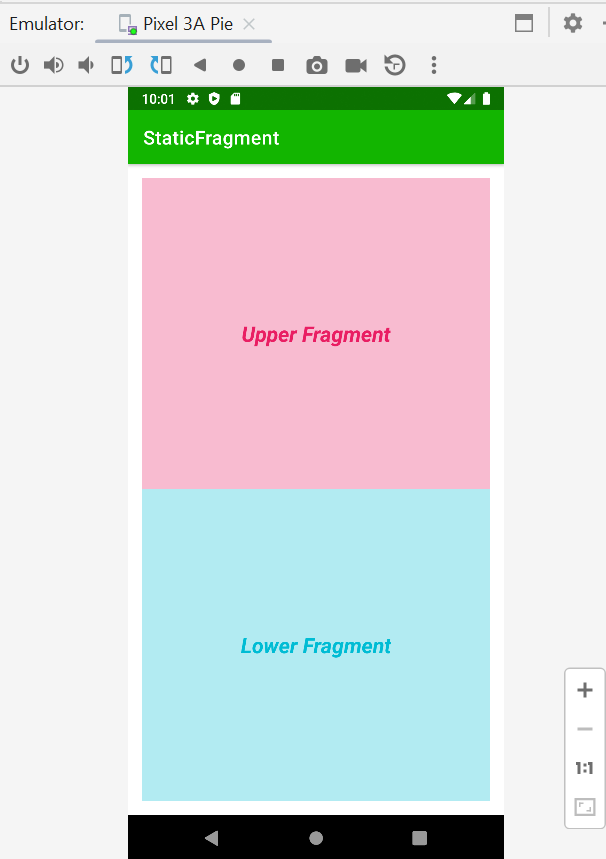Click the volume down icon
The height and width of the screenshot is (859, 606).
point(87,65)
